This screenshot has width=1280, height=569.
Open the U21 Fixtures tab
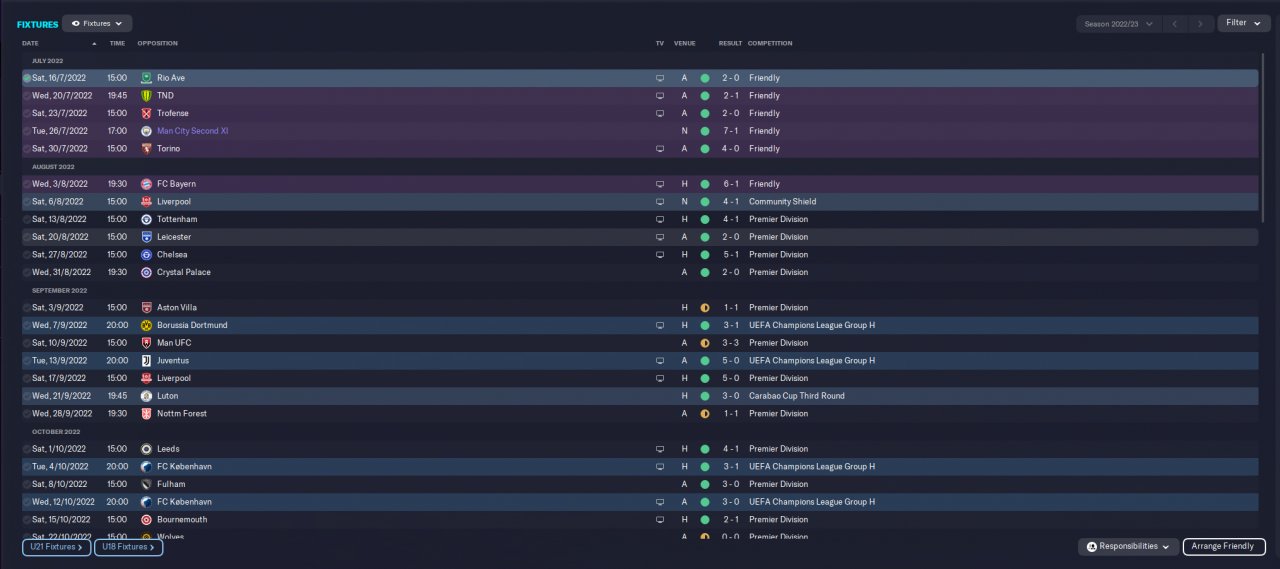[57, 547]
